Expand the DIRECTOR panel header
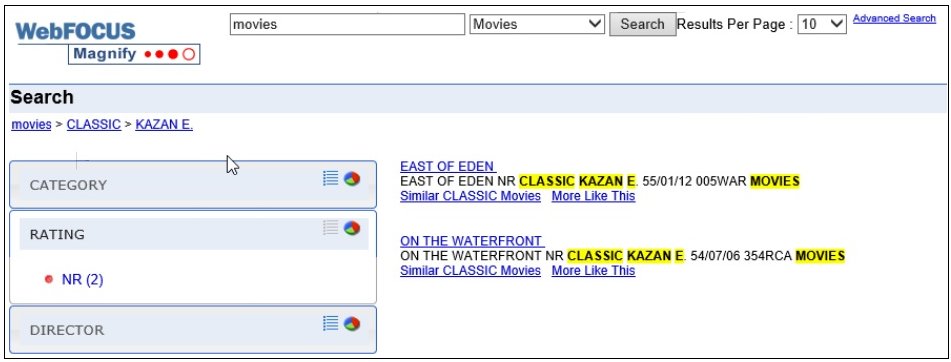 pos(193,330)
